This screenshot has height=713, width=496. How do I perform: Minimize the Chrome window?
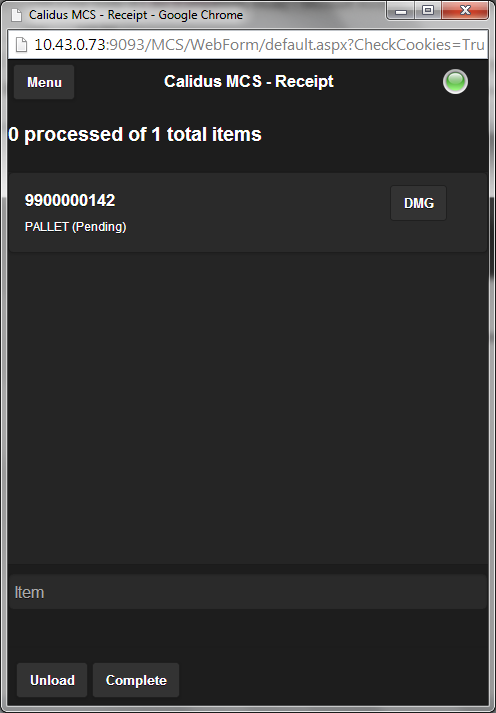coord(401,11)
